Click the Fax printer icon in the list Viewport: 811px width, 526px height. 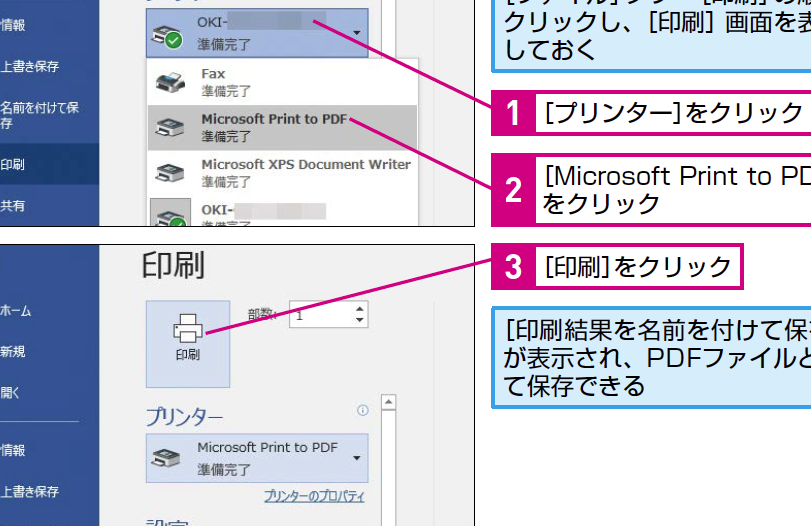click(168, 81)
